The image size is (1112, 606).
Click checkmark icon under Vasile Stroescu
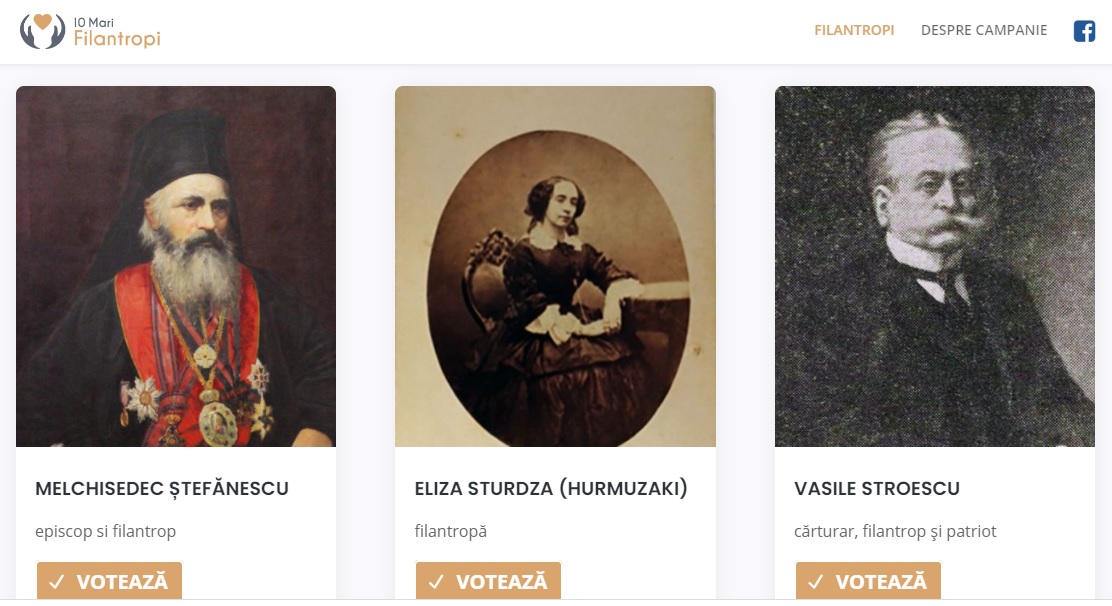click(x=816, y=582)
